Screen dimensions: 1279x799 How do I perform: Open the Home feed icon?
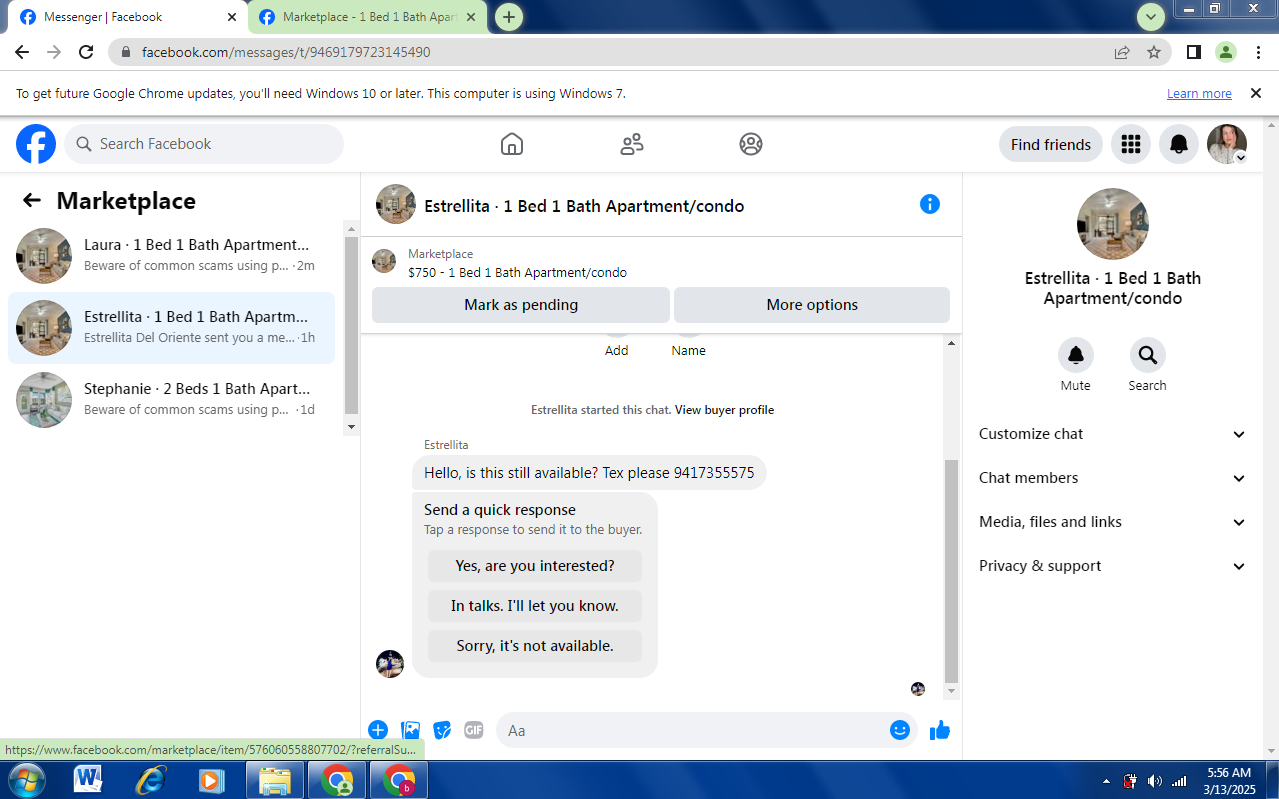pos(512,144)
